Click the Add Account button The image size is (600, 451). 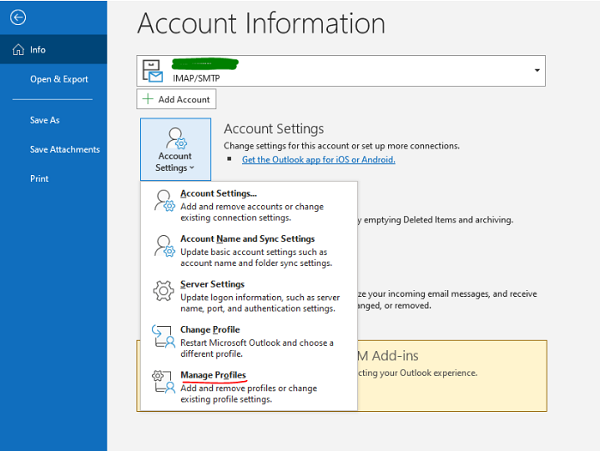pyautogui.click(x=176, y=99)
